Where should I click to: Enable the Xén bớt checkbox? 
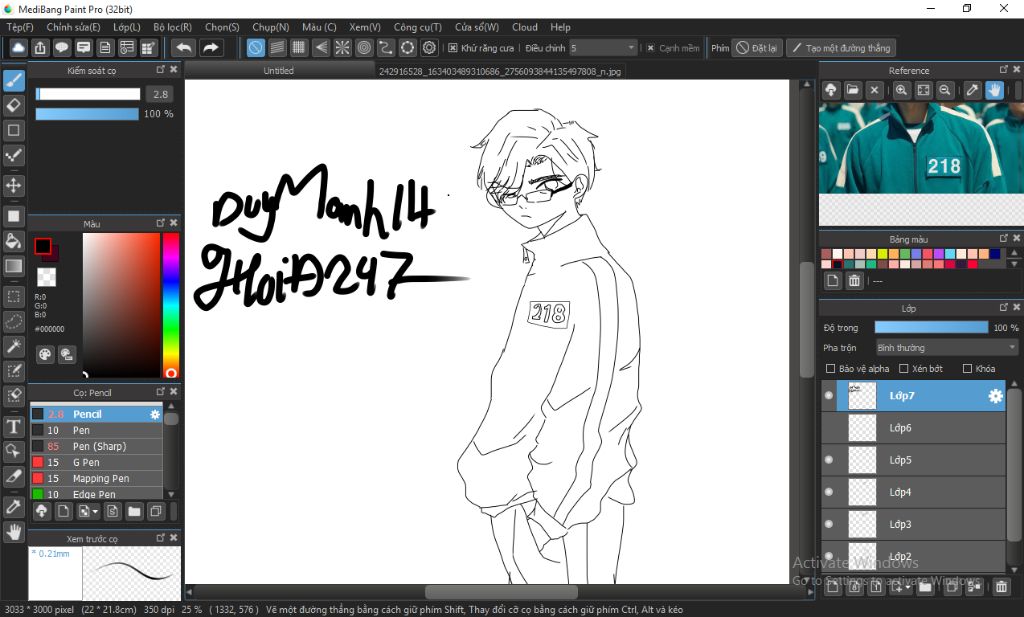coord(904,369)
